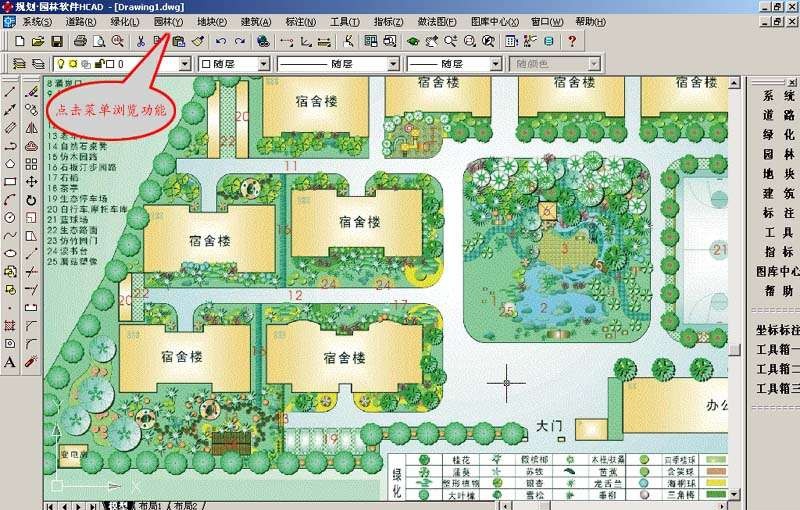The width and height of the screenshot is (800, 510).
Task: Click first-tab navigation arrow at bottom
Action: click(51, 506)
